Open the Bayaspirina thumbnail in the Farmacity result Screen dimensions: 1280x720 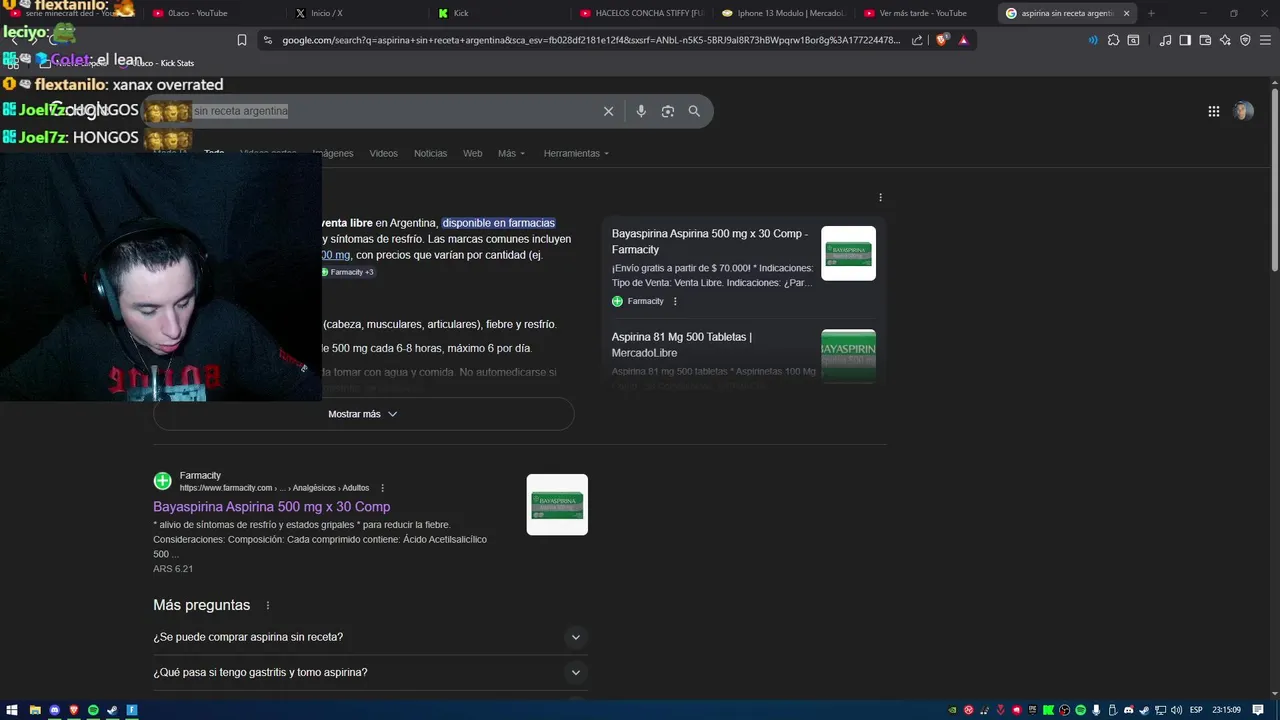click(557, 504)
